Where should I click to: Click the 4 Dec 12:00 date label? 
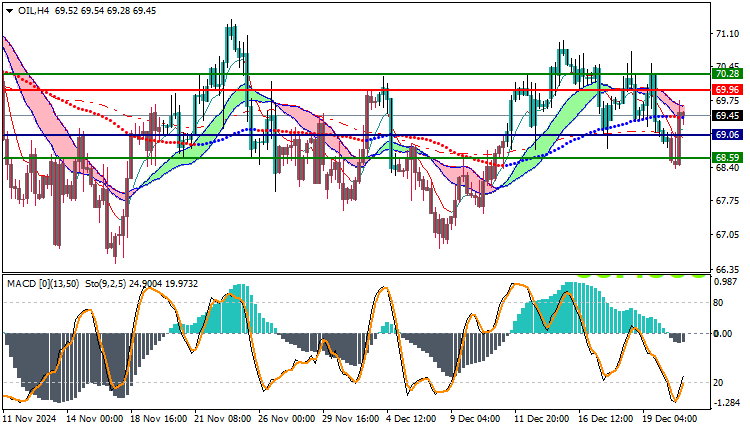[412, 419]
